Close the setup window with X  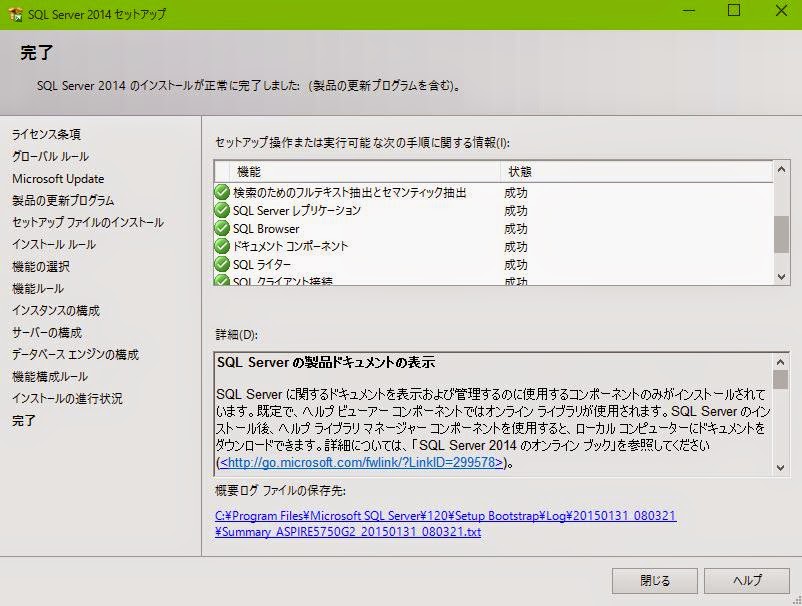coord(781,11)
